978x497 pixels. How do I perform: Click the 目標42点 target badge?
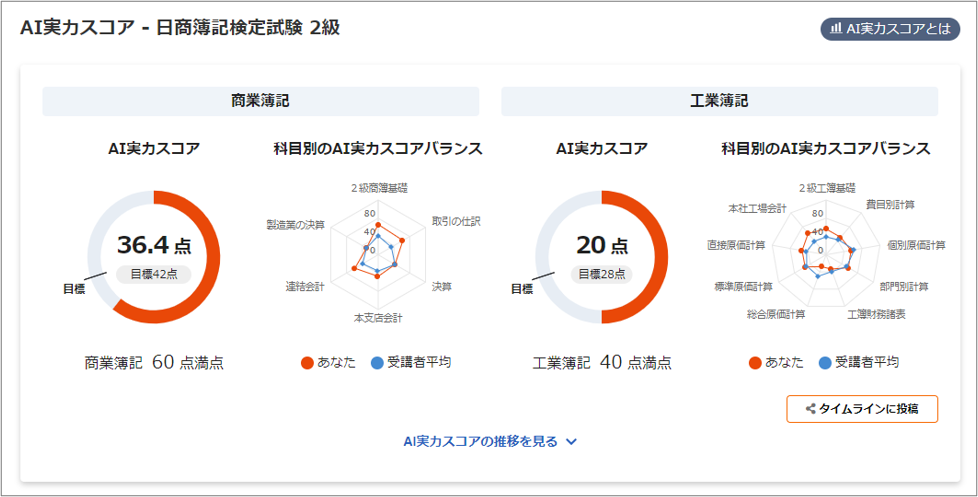(x=154, y=274)
